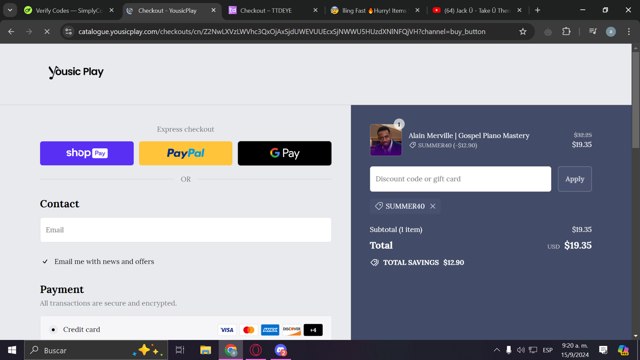The width and height of the screenshot is (640, 360).
Task: Open a new browser tab
Action: (x=537, y=10)
